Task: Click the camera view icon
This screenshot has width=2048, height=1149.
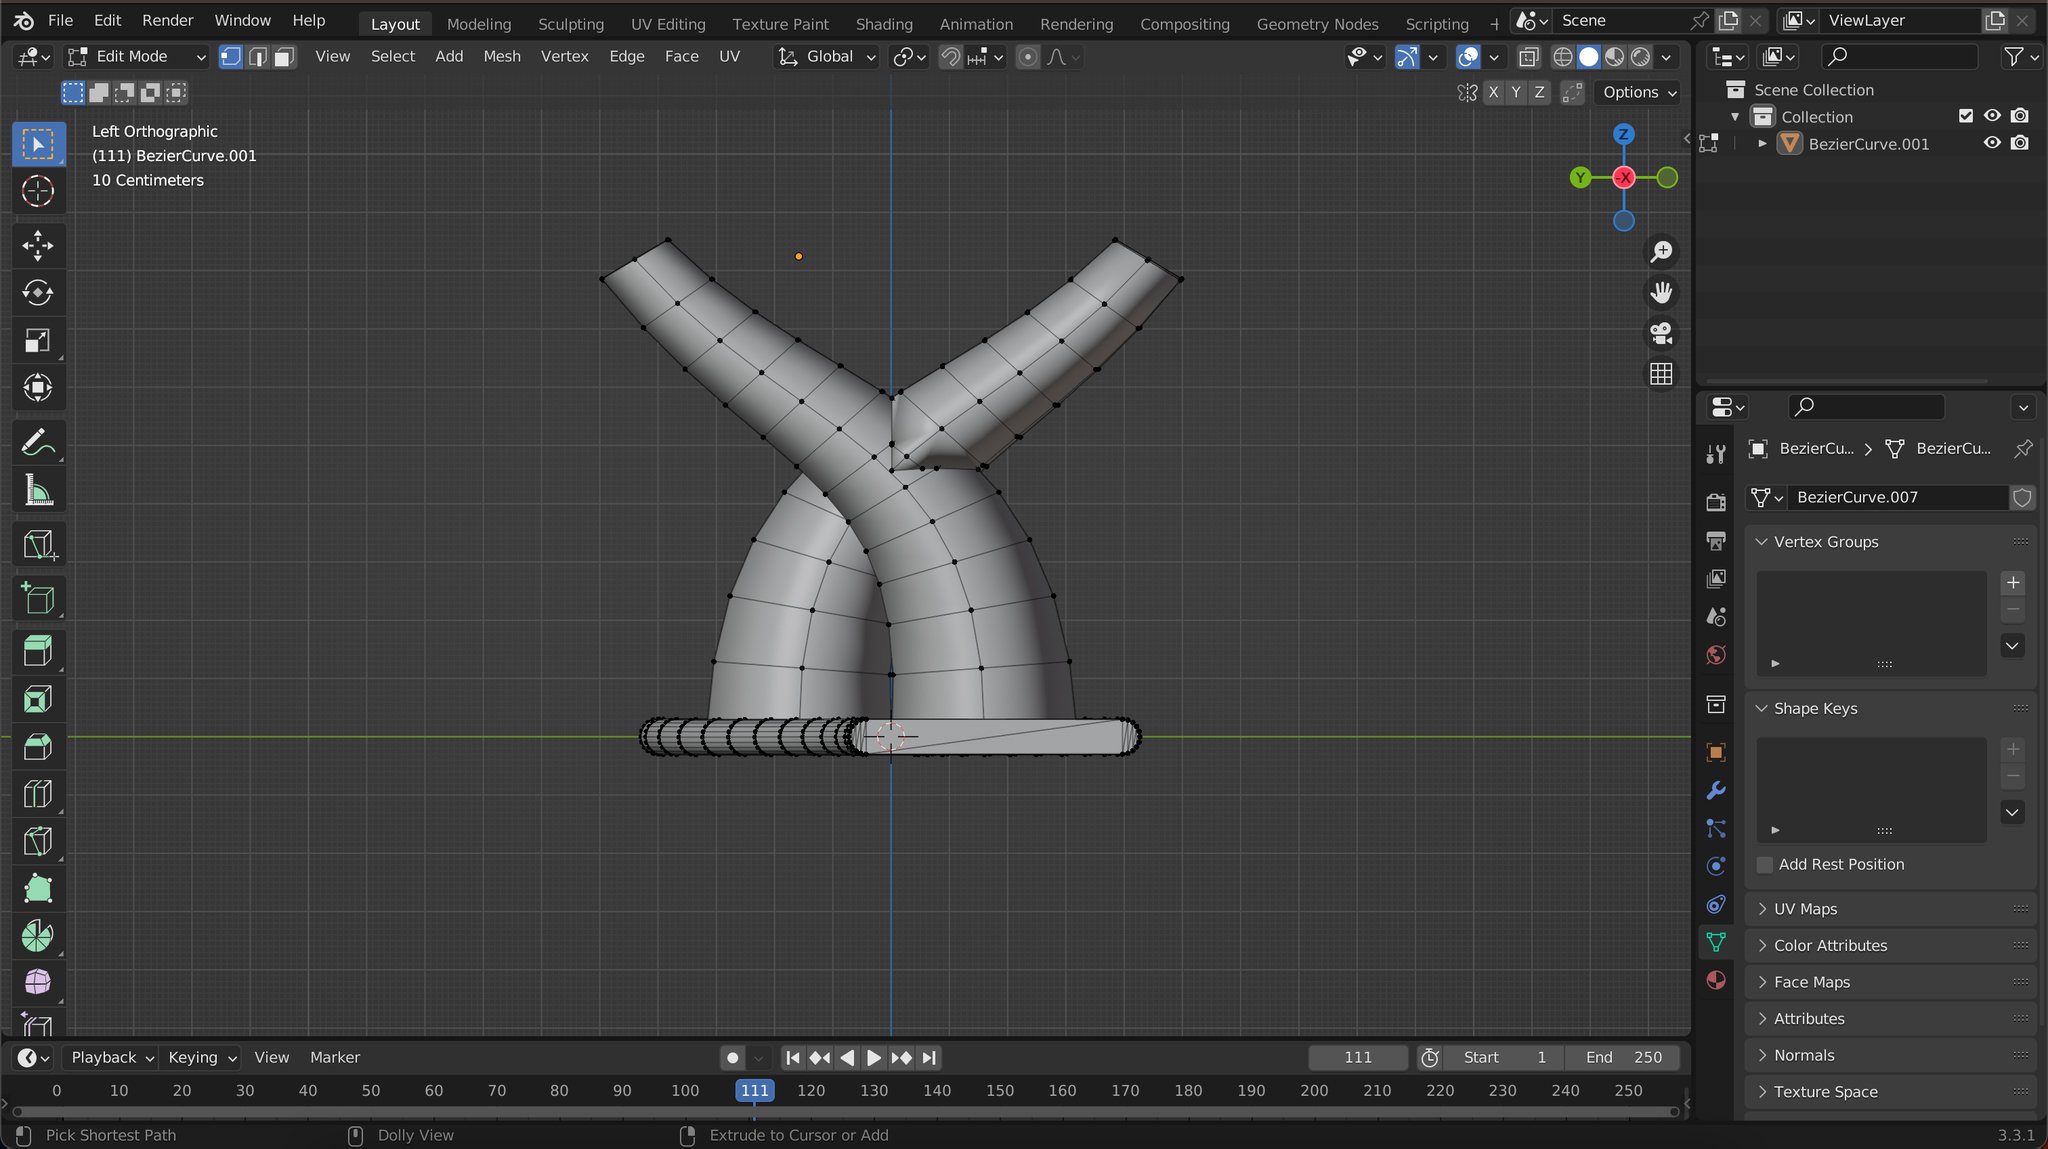Action: click(x=1661, y=333)
